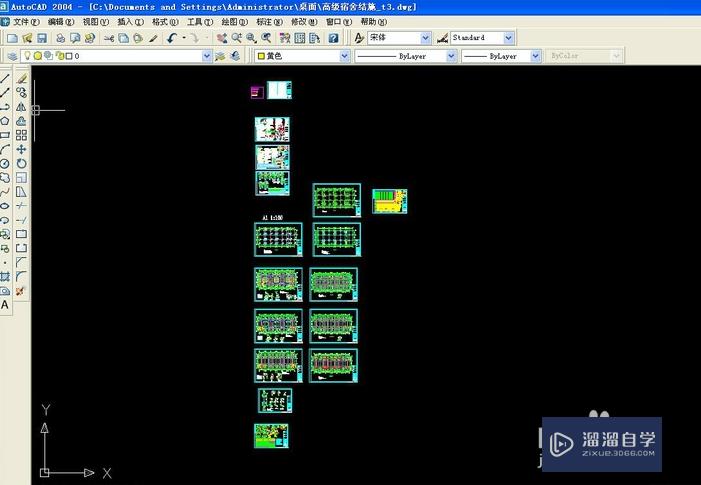Select the Hatch tool
Viewport: 701px width, 485px height.
pos(5,277)
